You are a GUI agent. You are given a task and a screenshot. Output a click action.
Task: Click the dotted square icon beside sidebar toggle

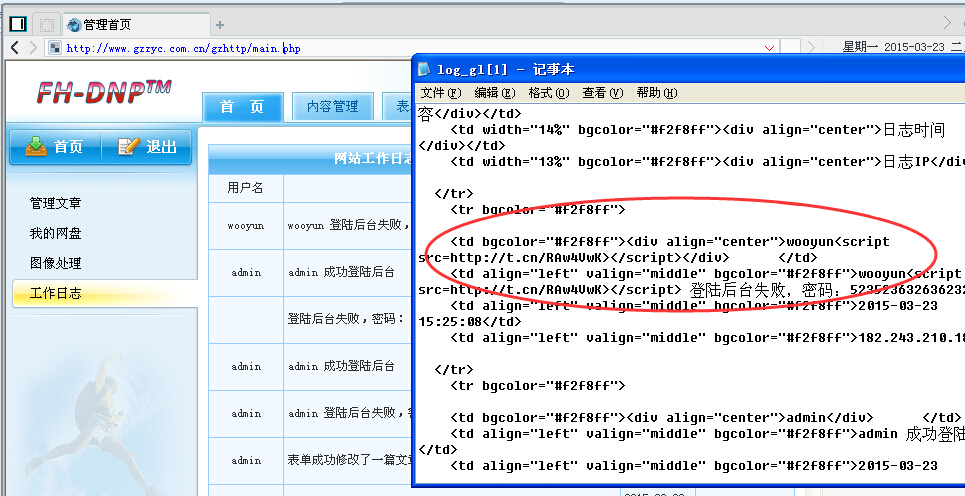(x=46, y=25)
